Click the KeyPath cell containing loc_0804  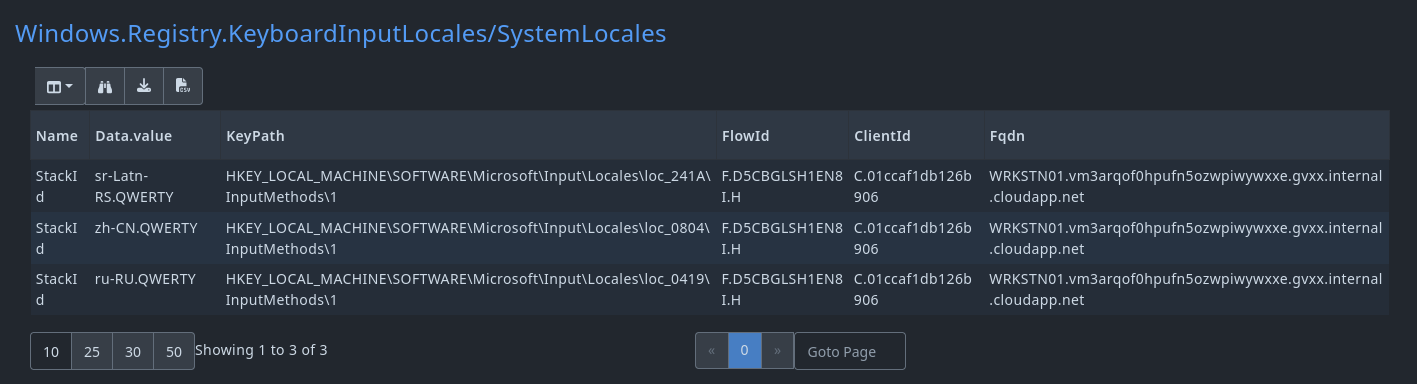pos(468,238)
